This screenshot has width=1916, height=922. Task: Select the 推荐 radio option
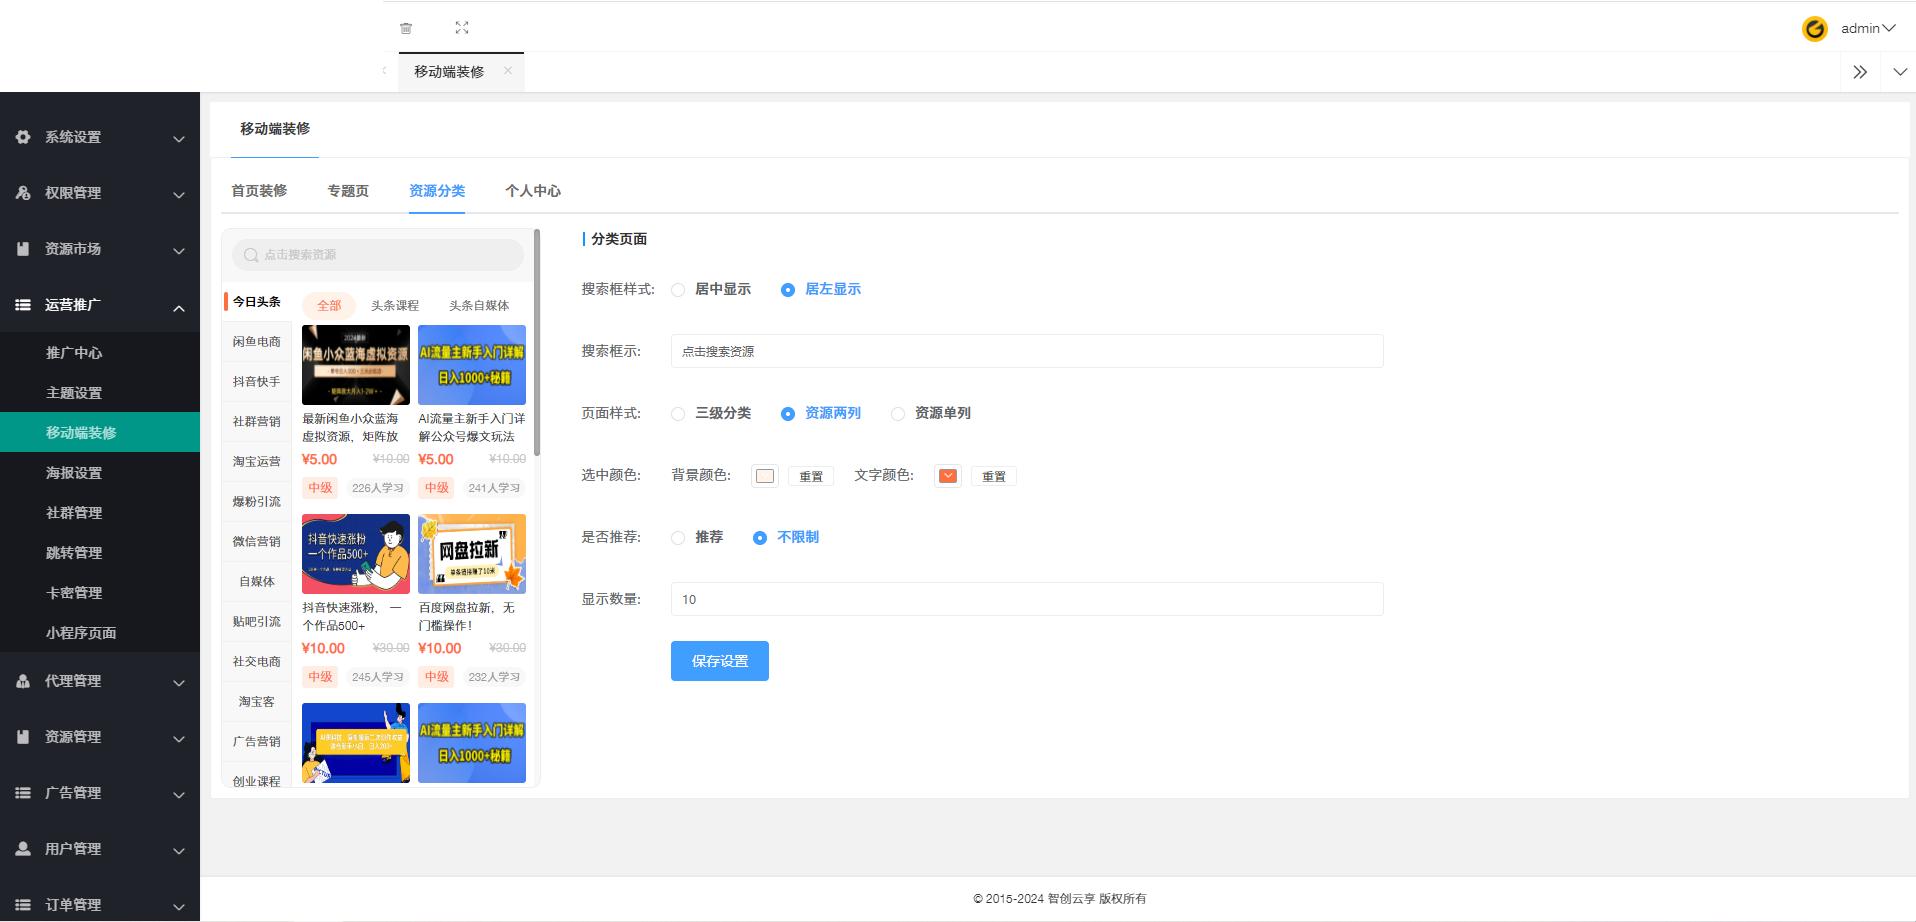(678, 538)
